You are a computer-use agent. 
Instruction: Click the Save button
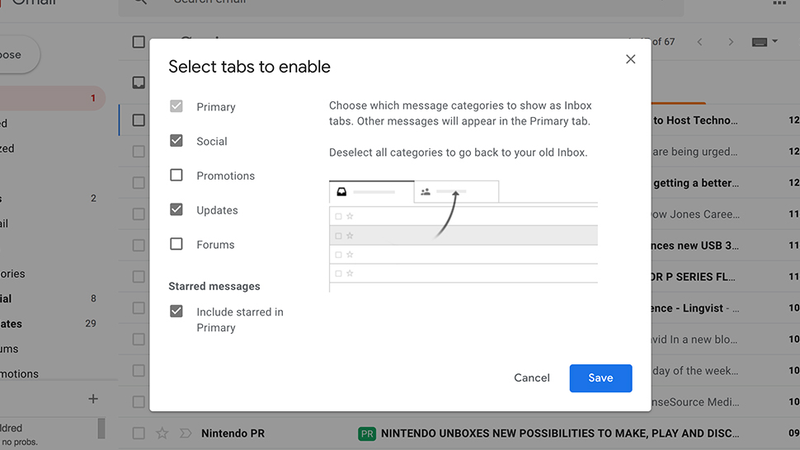(x=601, y=378)
